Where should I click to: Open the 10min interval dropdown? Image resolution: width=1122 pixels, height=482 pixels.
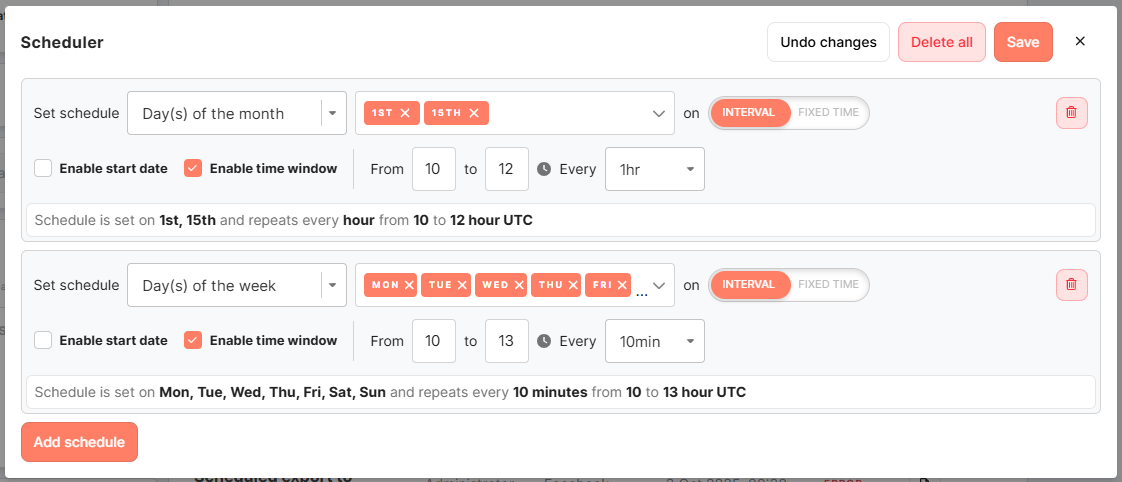pyautogui.click(x=655, y=342)
